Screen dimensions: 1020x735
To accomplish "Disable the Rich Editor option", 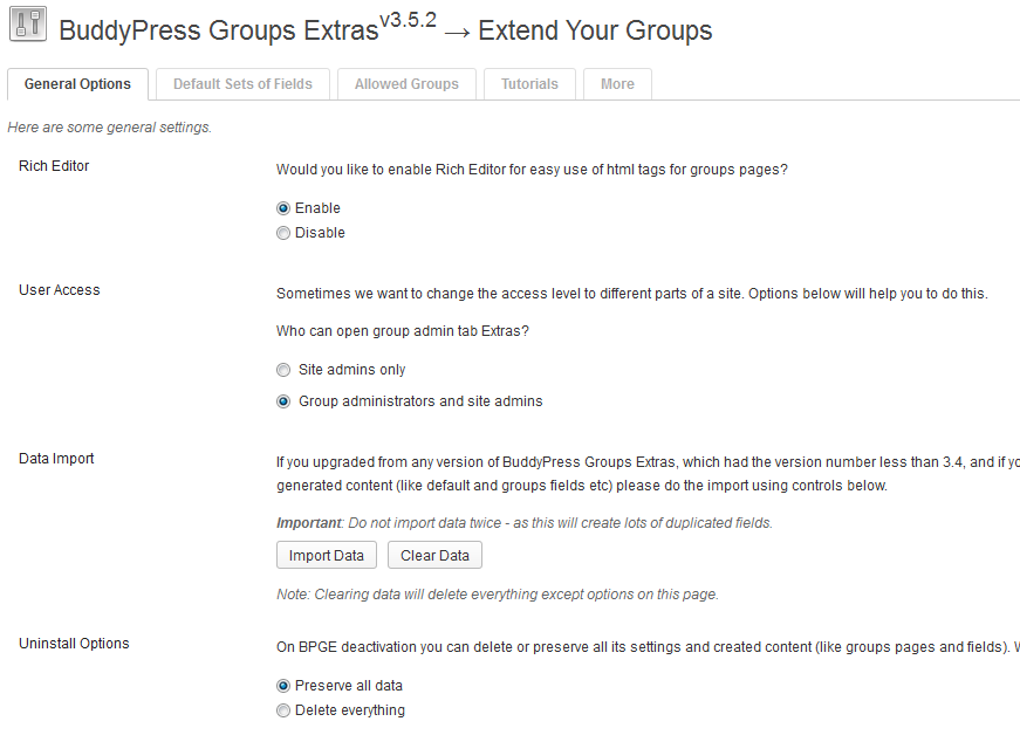I will tap(283, 232).
